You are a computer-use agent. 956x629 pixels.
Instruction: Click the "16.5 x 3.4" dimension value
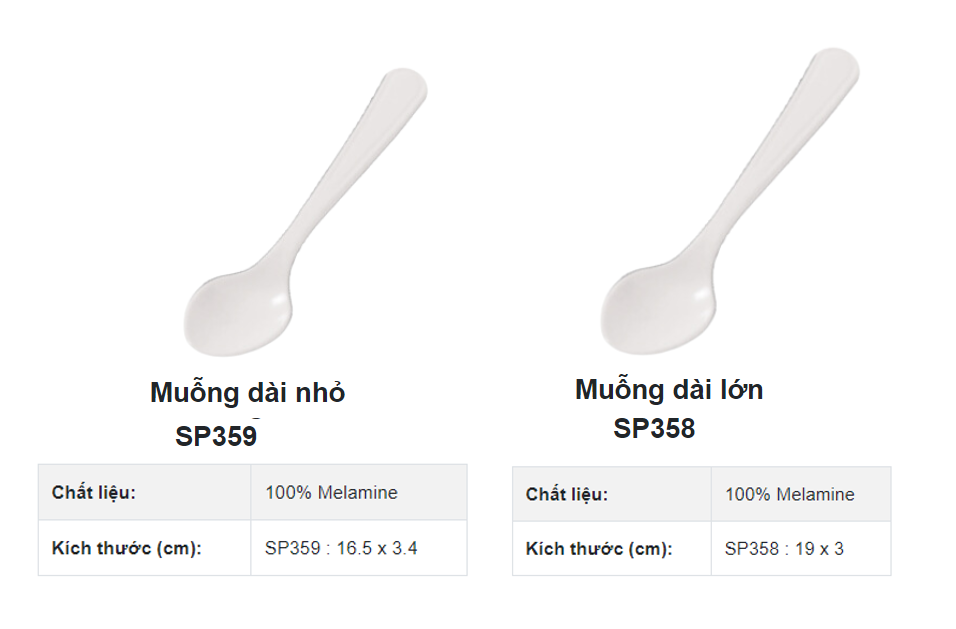377,548
